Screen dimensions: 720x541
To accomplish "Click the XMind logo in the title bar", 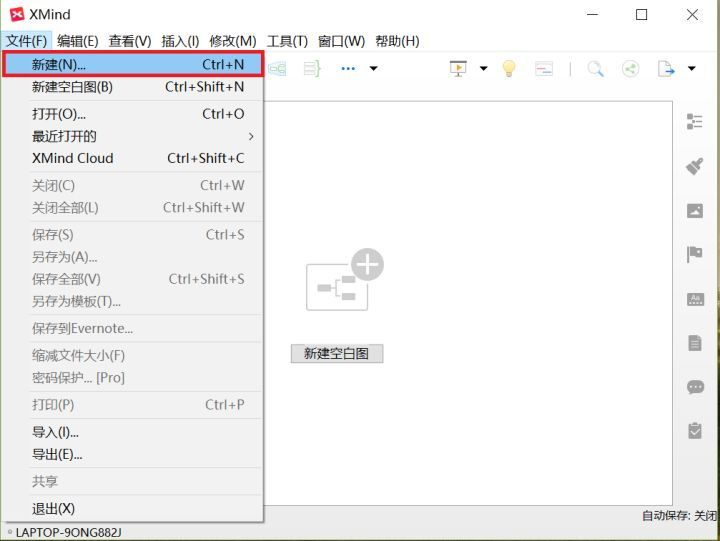I will (x=17, y=14).
